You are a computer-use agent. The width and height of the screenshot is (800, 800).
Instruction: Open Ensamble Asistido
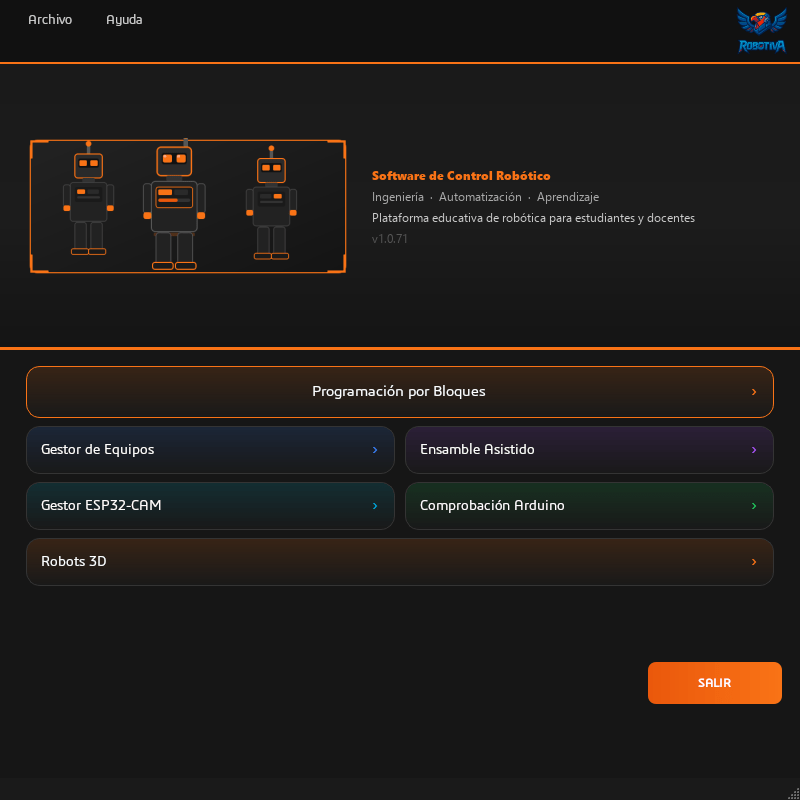[x=589, y=450]
